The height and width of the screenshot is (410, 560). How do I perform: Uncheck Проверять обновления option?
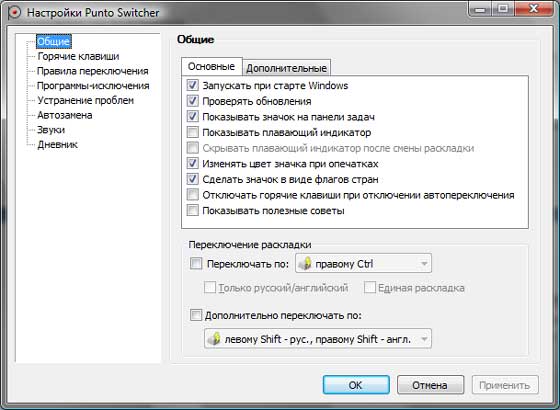click(x=192, y=101)
